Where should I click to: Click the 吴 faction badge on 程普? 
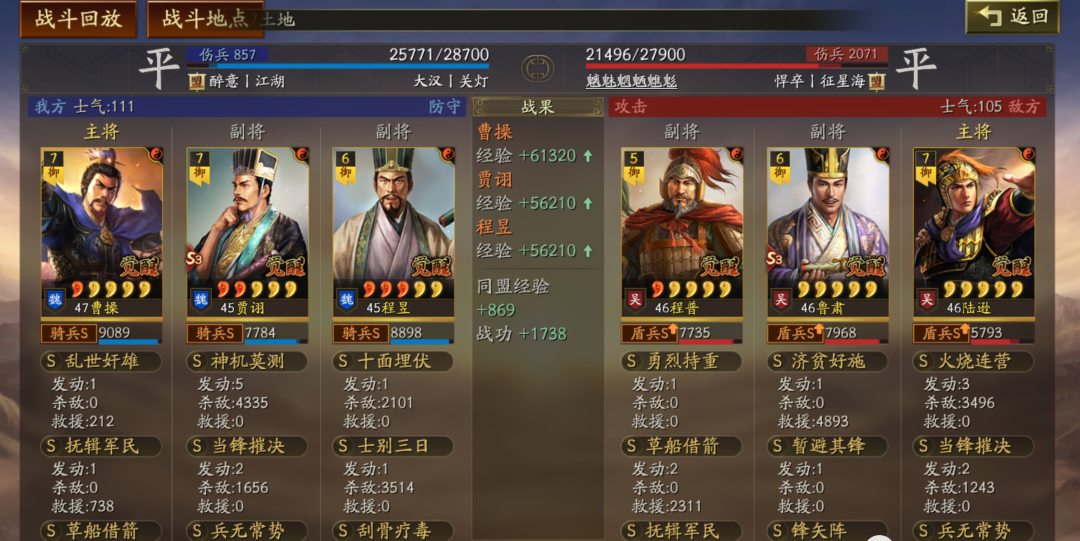click(x=636, y=300)
